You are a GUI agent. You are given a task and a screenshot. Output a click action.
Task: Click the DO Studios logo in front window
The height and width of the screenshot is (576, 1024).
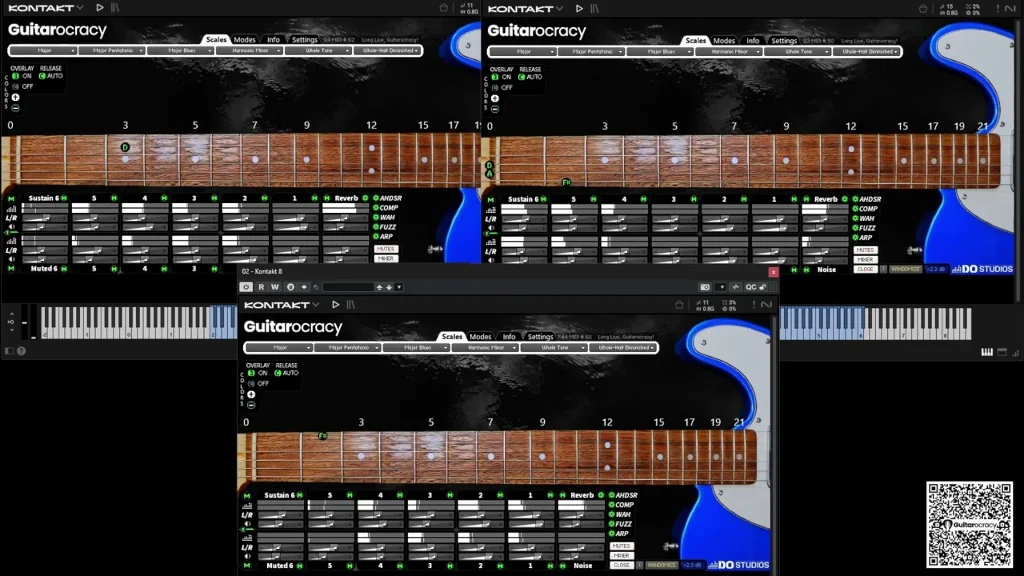[x=739, y=565]
